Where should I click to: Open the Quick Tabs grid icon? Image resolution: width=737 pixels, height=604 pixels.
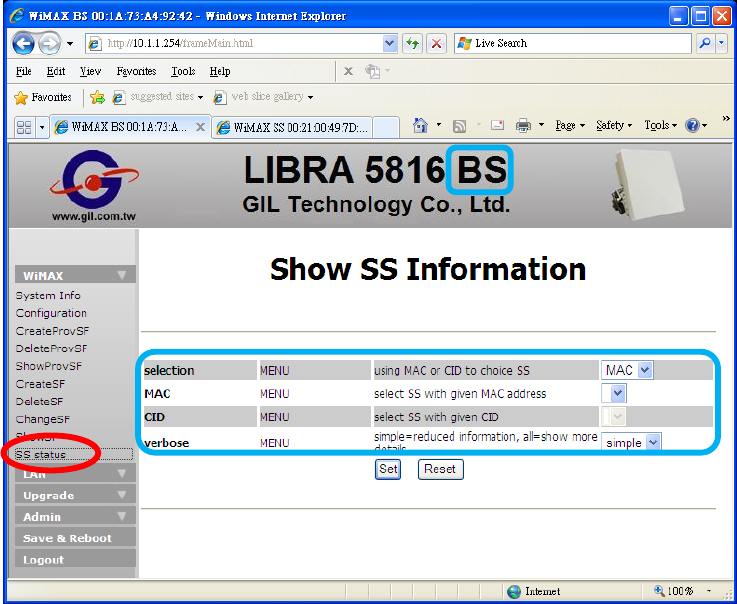coord(24,127)
